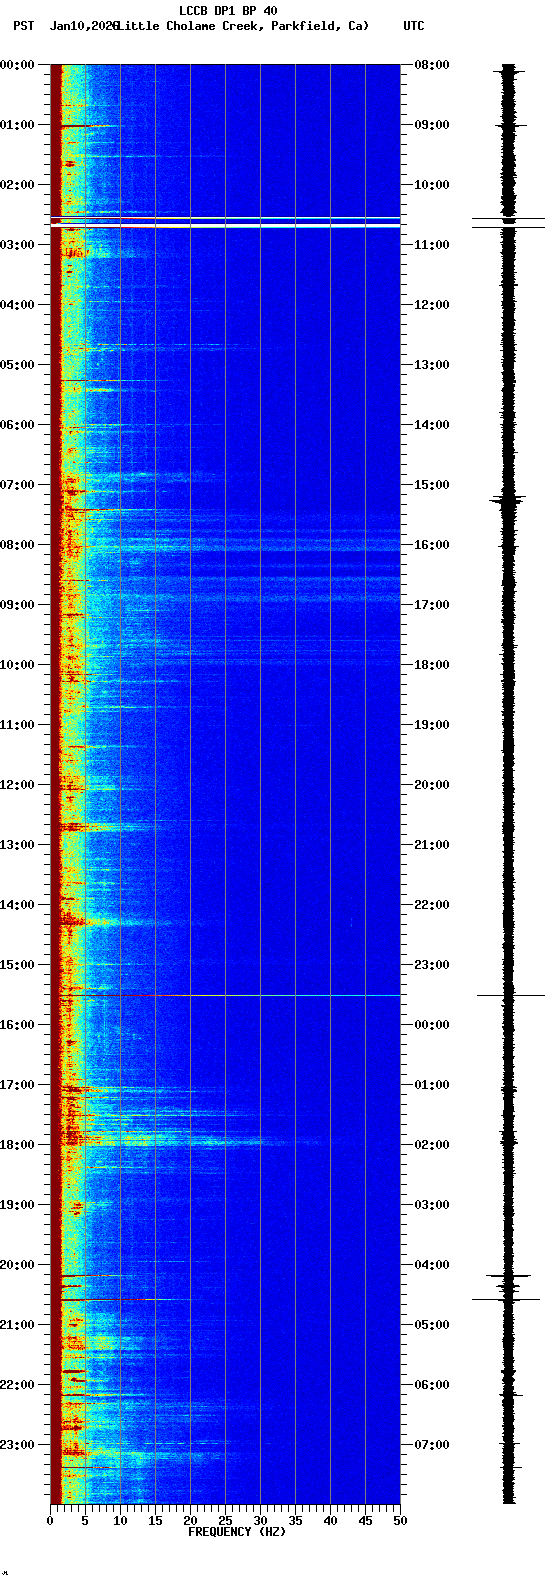Click the 'FREQUENCY (HZ)' axis label
Screen dimensions: 552x1584
point(236,1531)
